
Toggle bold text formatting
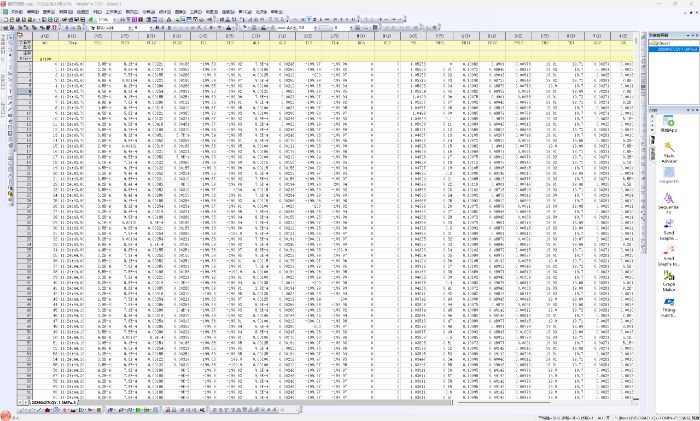pyautogui.click(x=157, y=28)
